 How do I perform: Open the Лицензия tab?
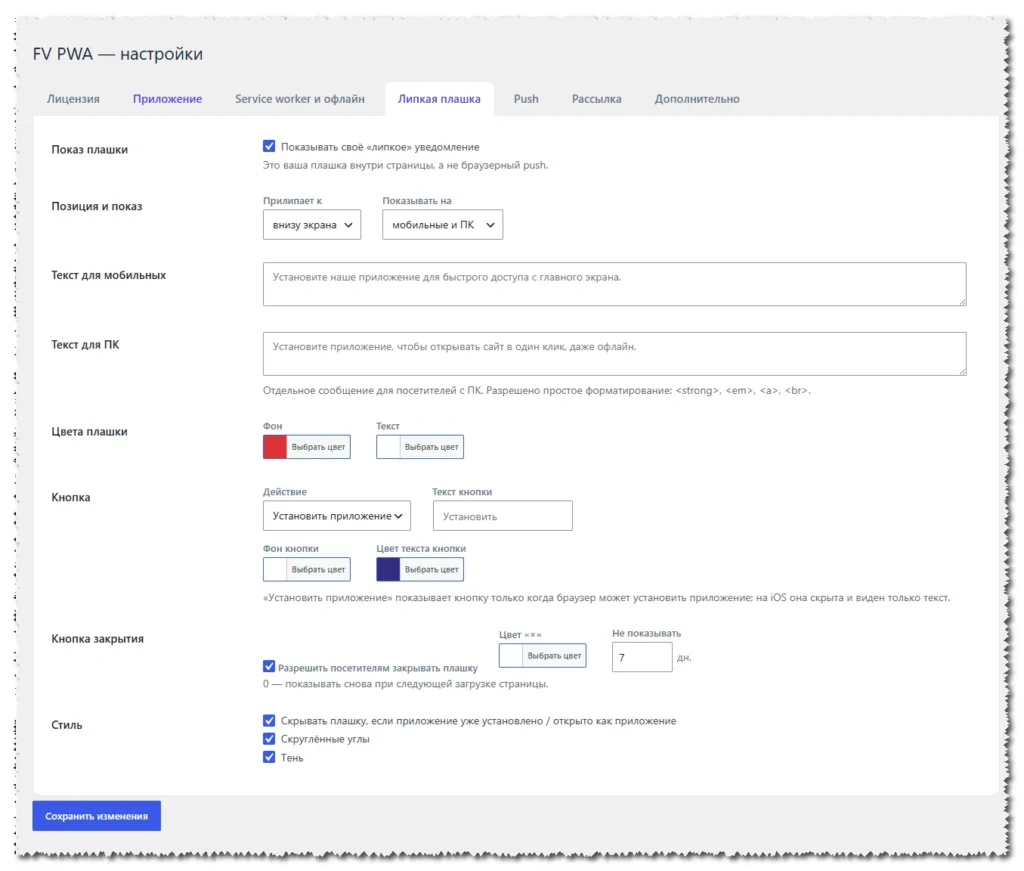pyautogui.click(x=73, y=99)
